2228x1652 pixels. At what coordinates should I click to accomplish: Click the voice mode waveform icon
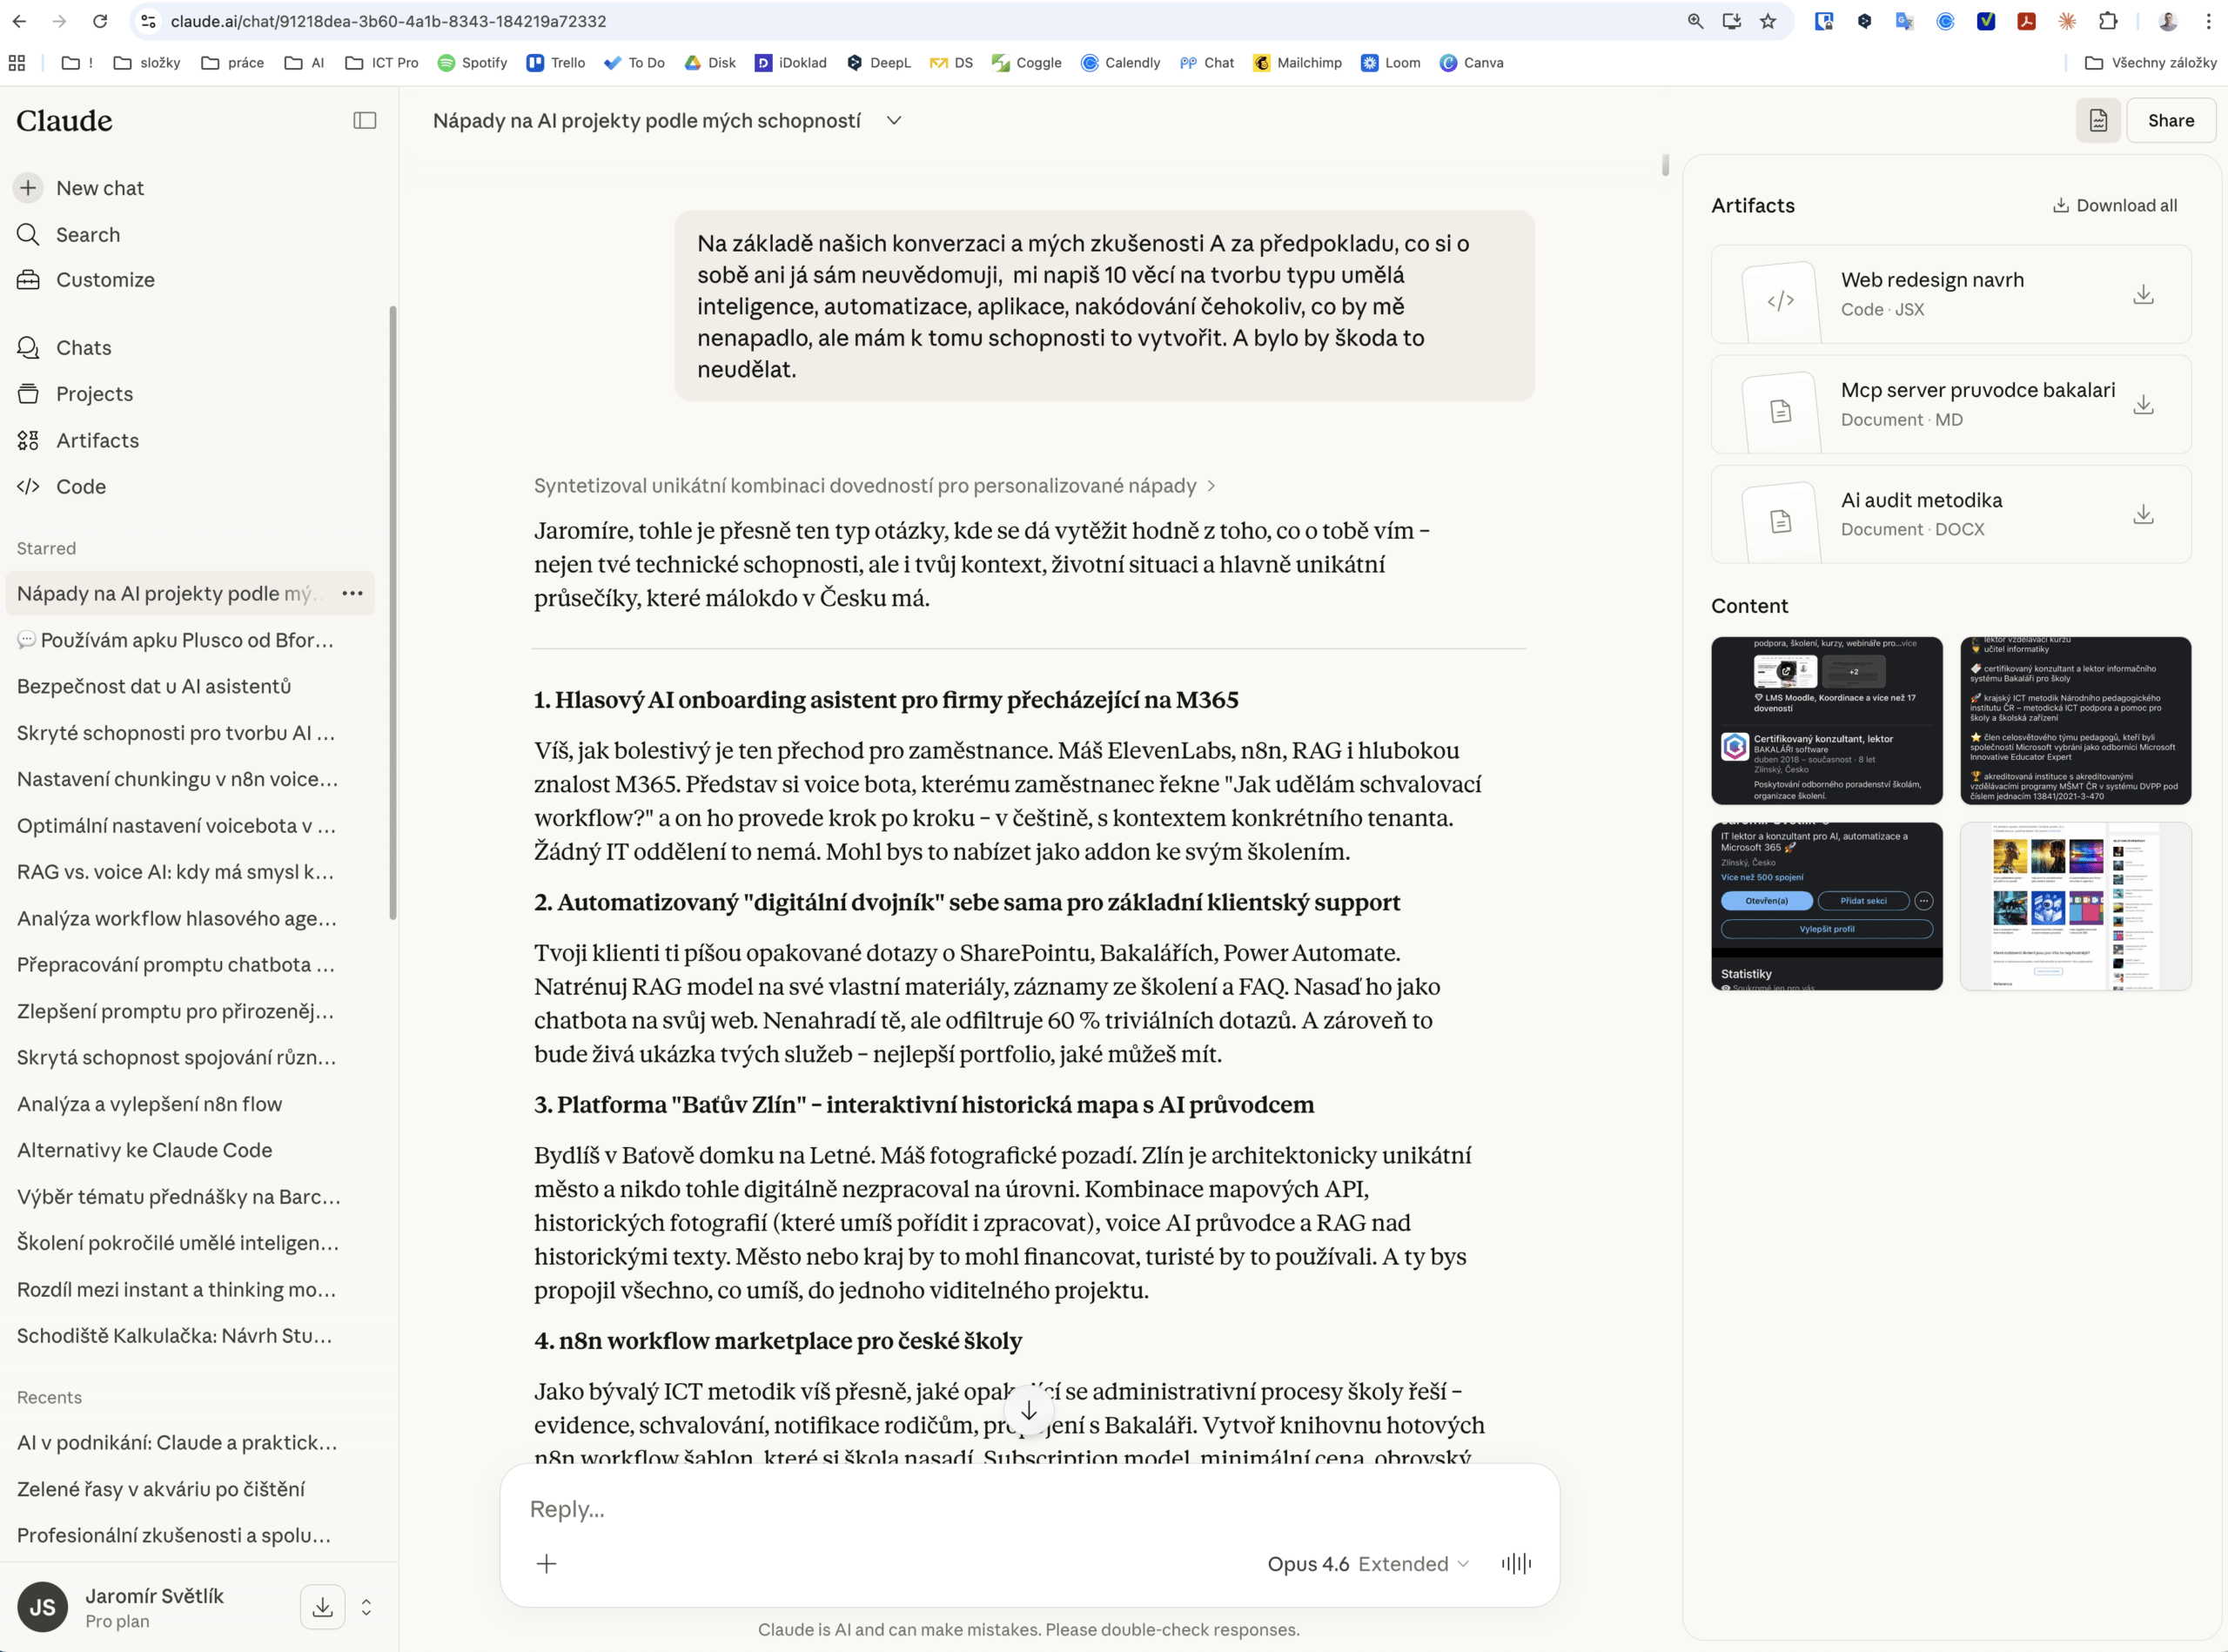(x=1516, y=1563)
